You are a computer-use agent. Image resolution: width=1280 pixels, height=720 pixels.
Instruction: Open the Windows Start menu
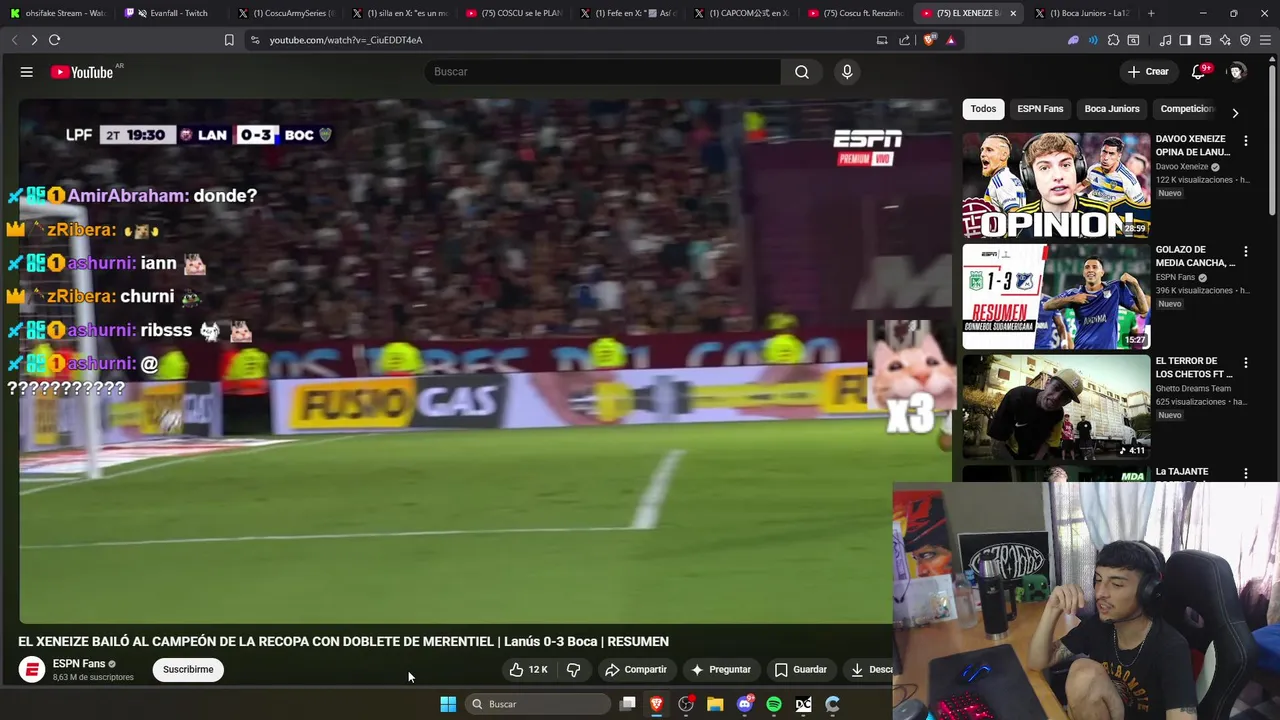click(x=448, y=704)
